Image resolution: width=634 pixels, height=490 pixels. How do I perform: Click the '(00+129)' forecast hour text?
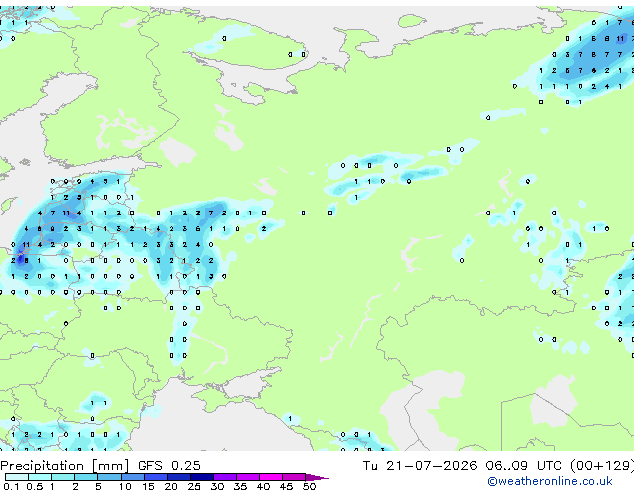(x=602, y=466)
